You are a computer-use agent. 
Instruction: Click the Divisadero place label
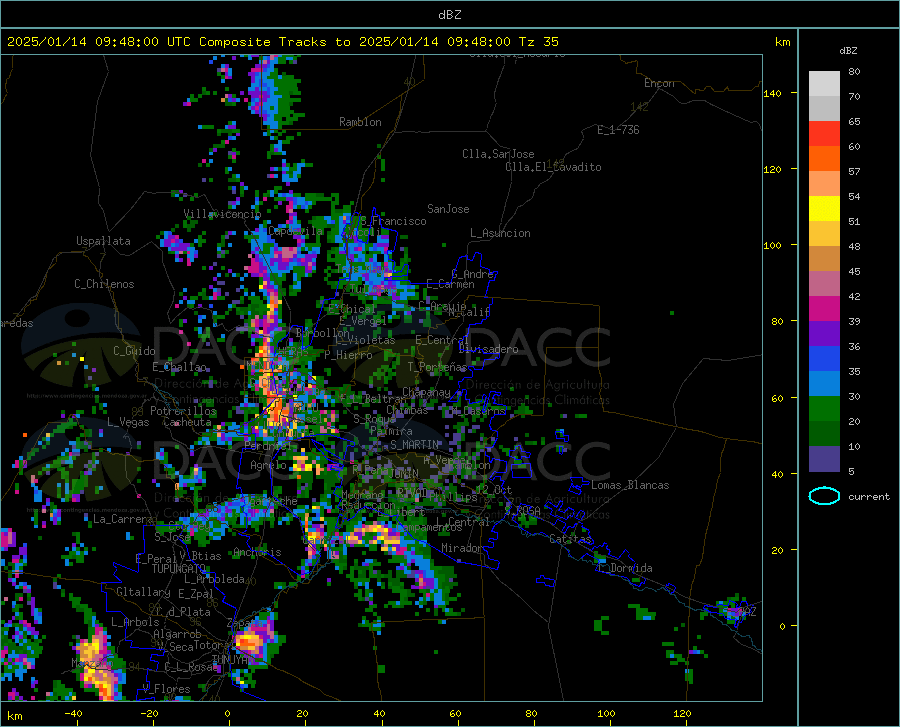488,349
